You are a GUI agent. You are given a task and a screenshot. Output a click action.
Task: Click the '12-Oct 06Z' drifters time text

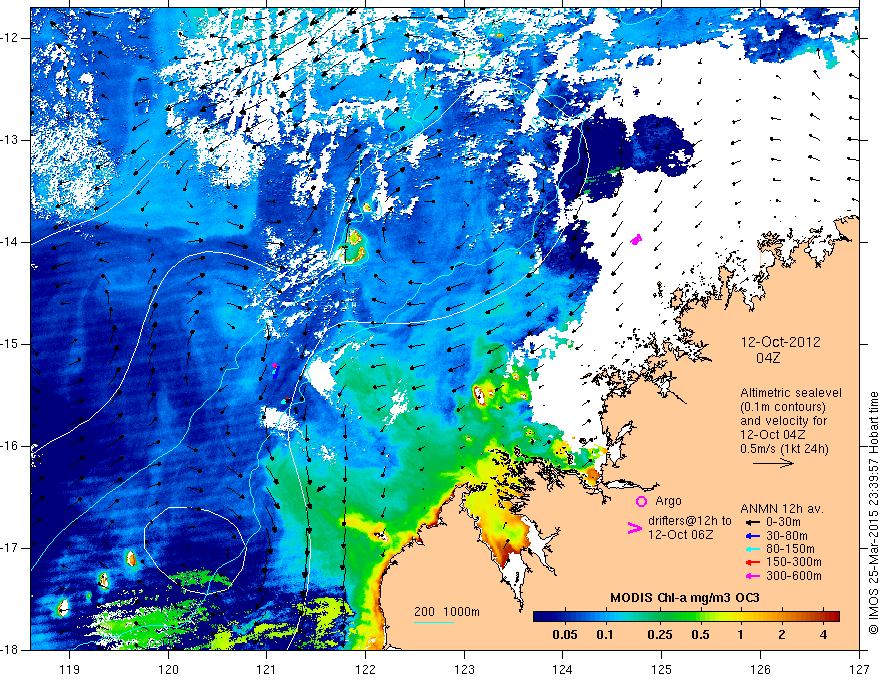681,535
